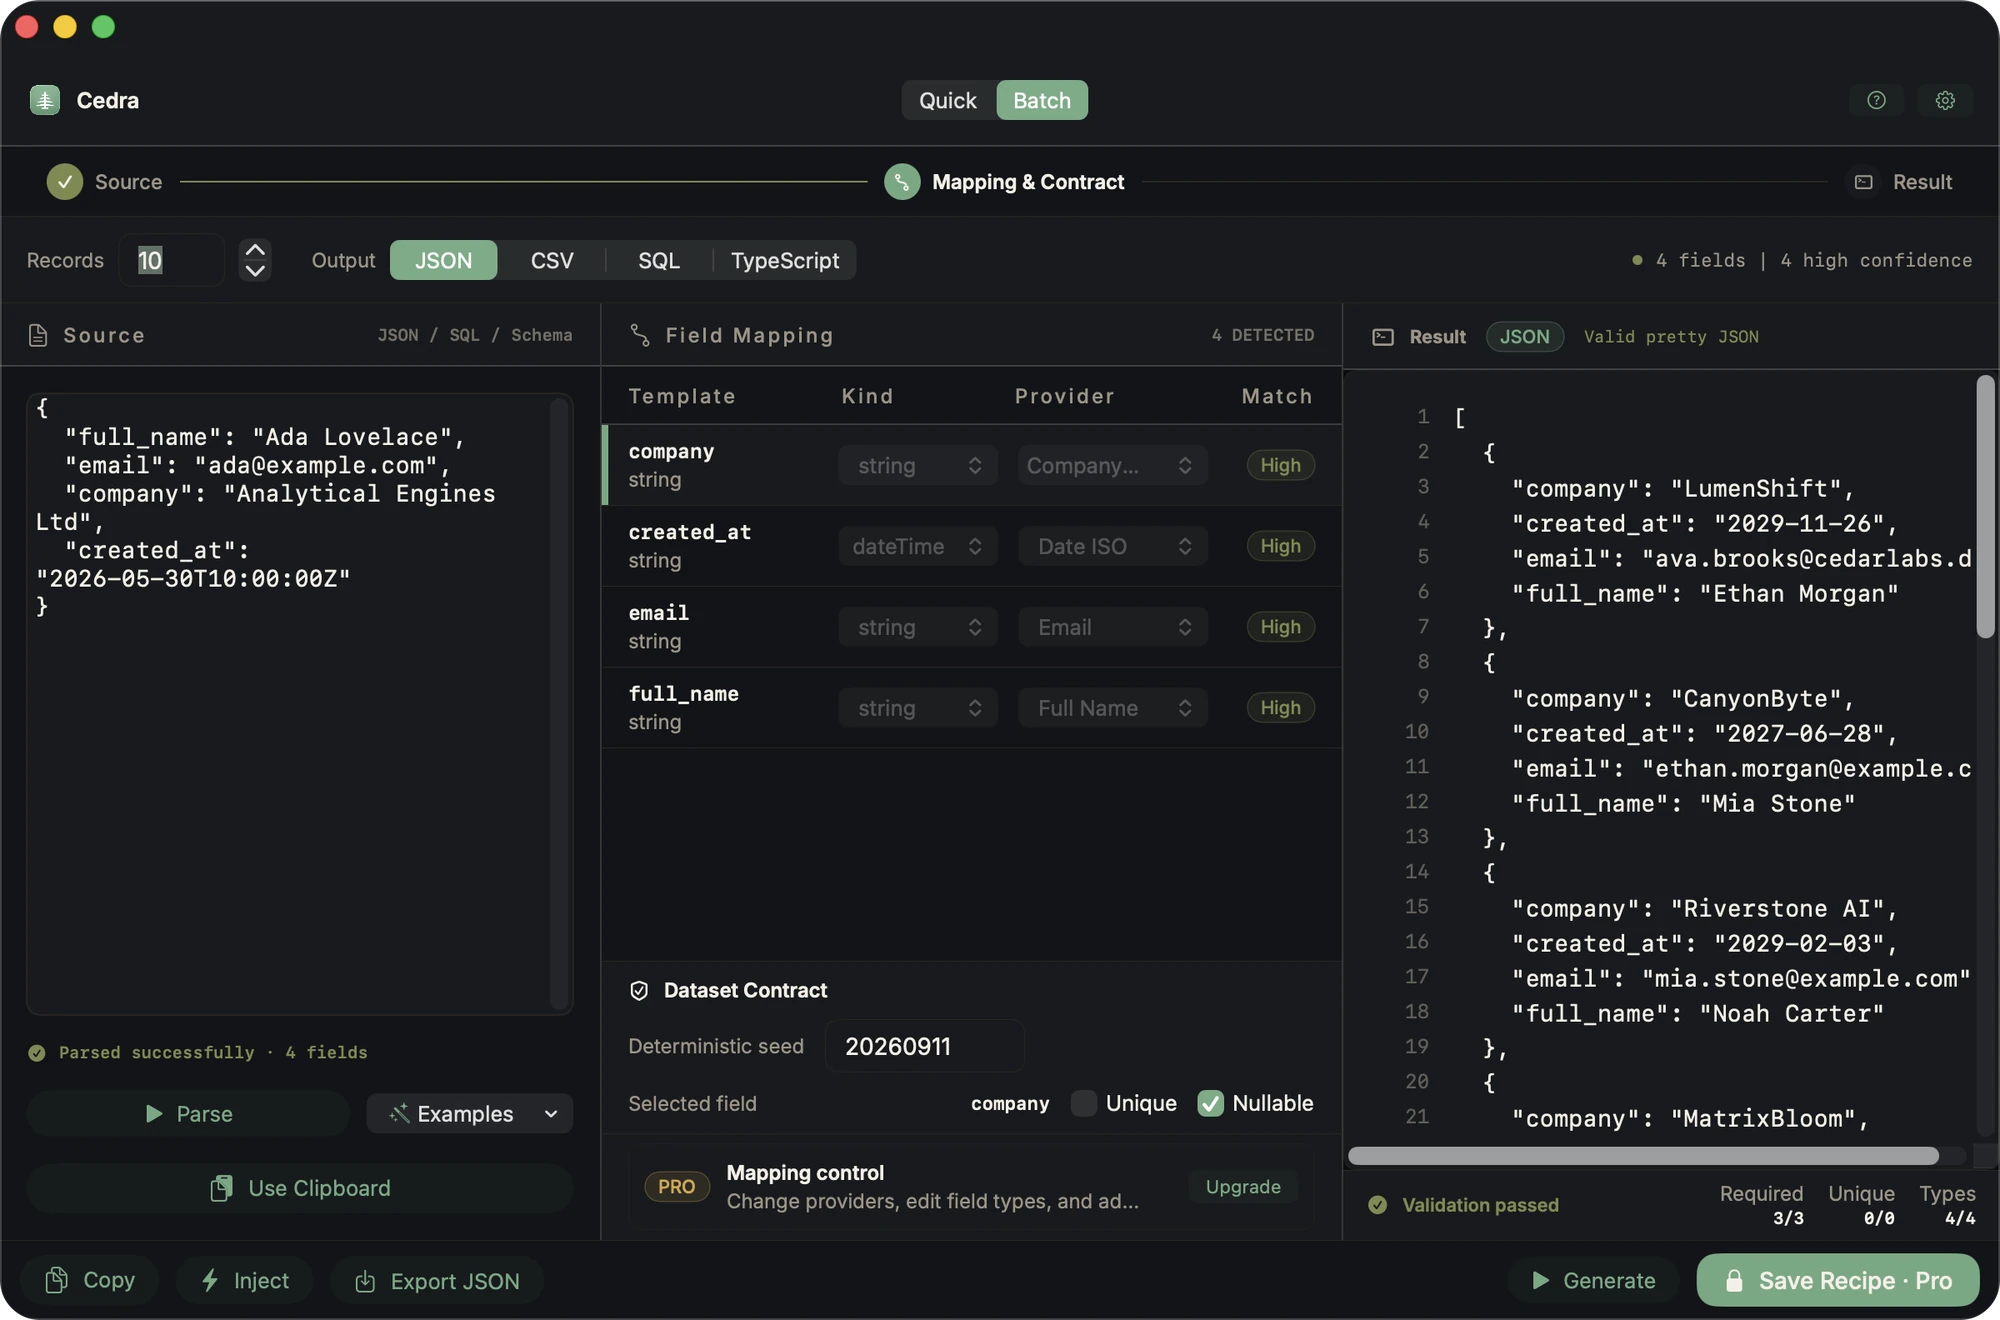This screenshot has height=1320, width=2000.
Task: Click the Records number input field
Action: [x=172, y=261]
